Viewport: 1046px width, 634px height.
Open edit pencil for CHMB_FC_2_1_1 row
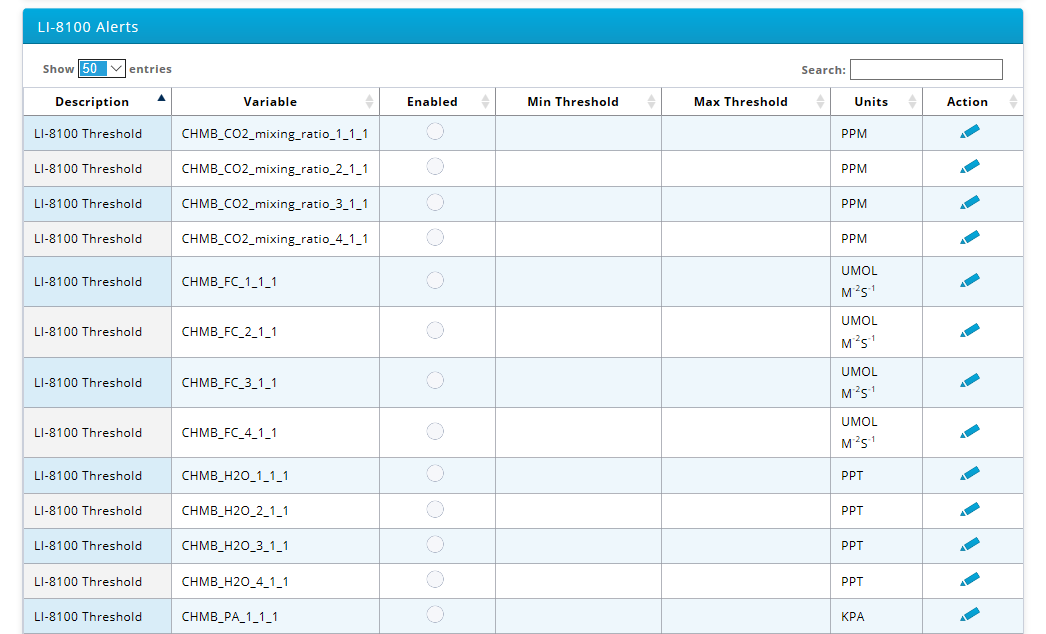point(970,330)
